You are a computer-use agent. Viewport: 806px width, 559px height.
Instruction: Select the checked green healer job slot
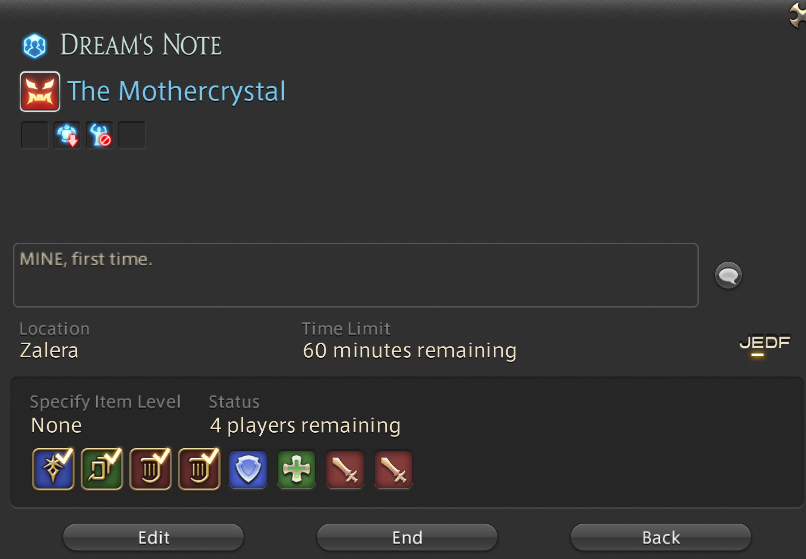click(102, 469)
